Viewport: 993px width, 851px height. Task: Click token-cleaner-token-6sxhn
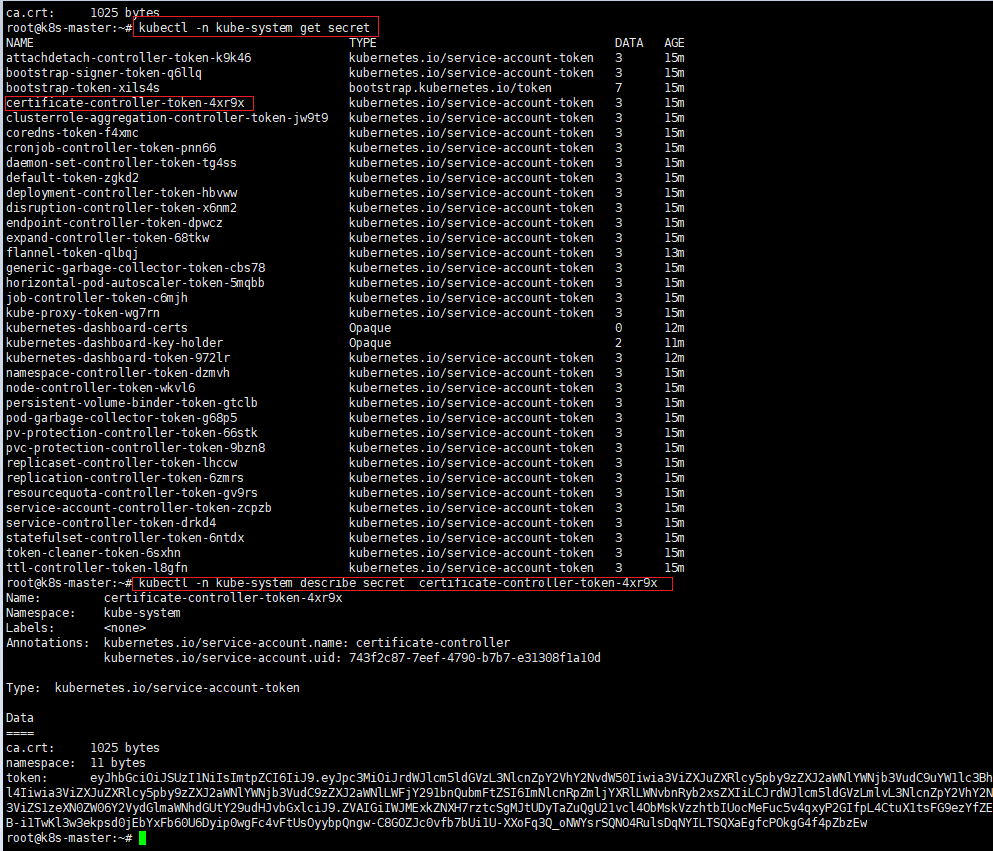pyautogui.click(x=93, y=553)
